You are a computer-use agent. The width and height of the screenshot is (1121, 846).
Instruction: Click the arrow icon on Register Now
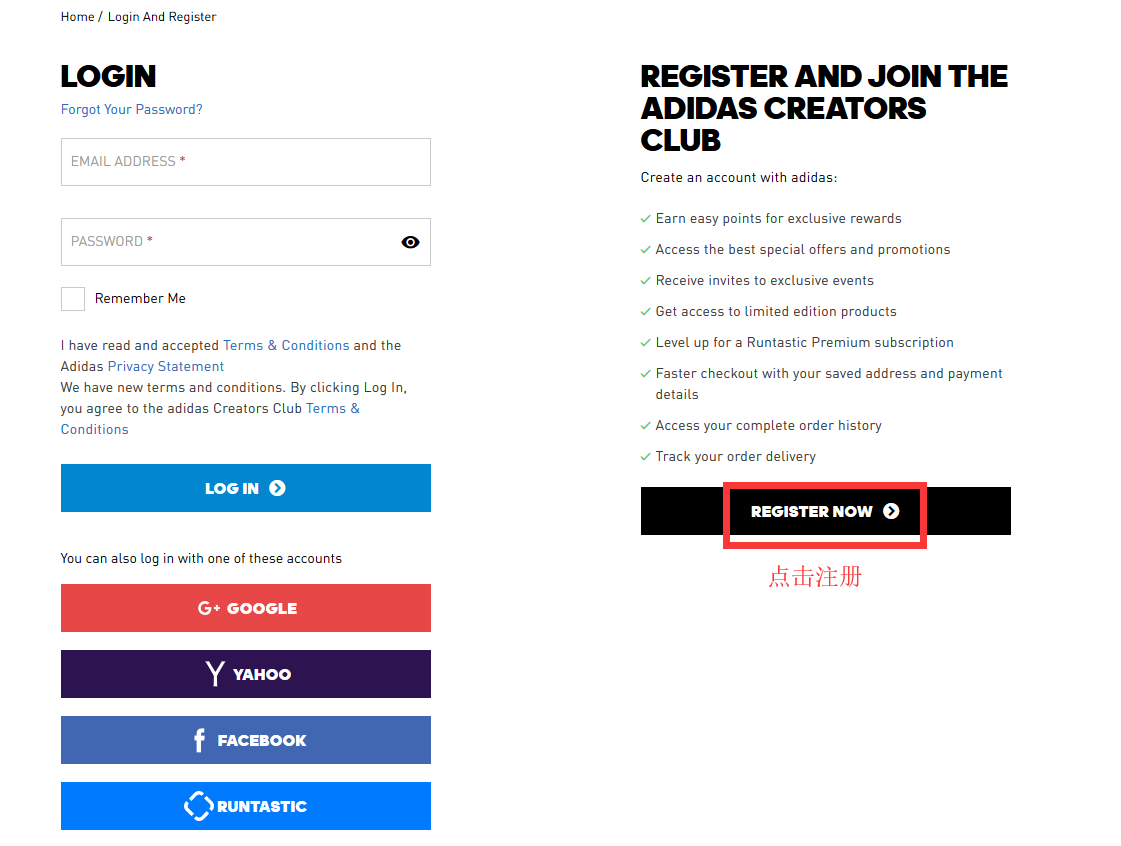click(x=891, y=511)
